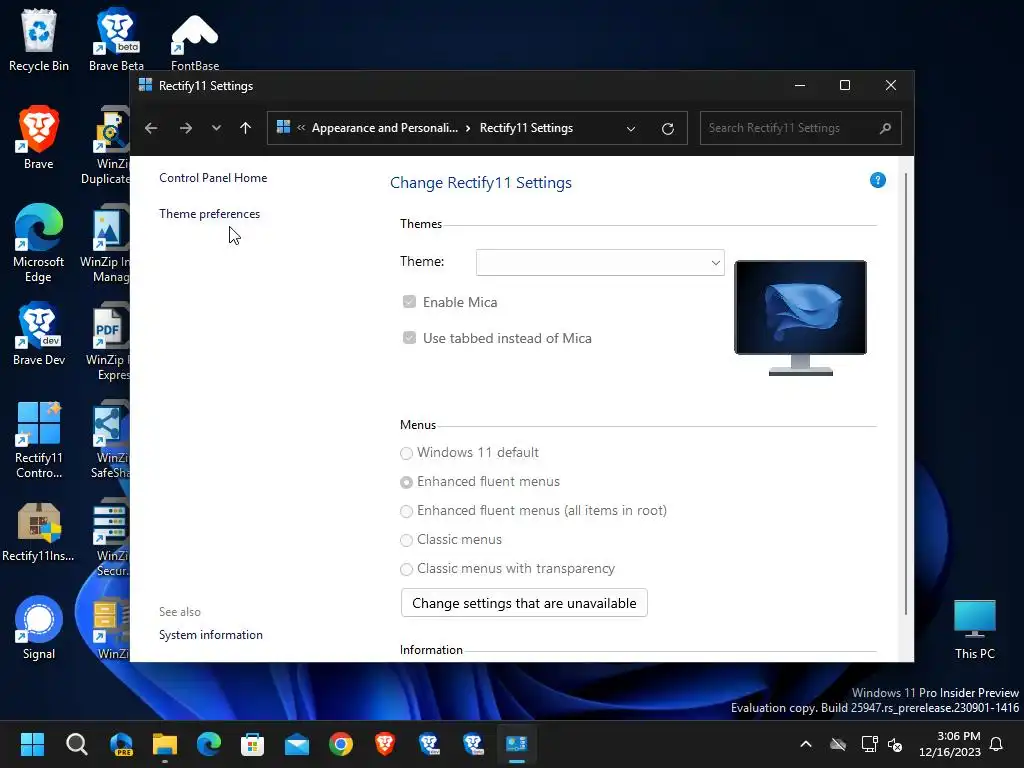Select Classic menus radio button
The image size is (1024, 768).
click(406, 540)
